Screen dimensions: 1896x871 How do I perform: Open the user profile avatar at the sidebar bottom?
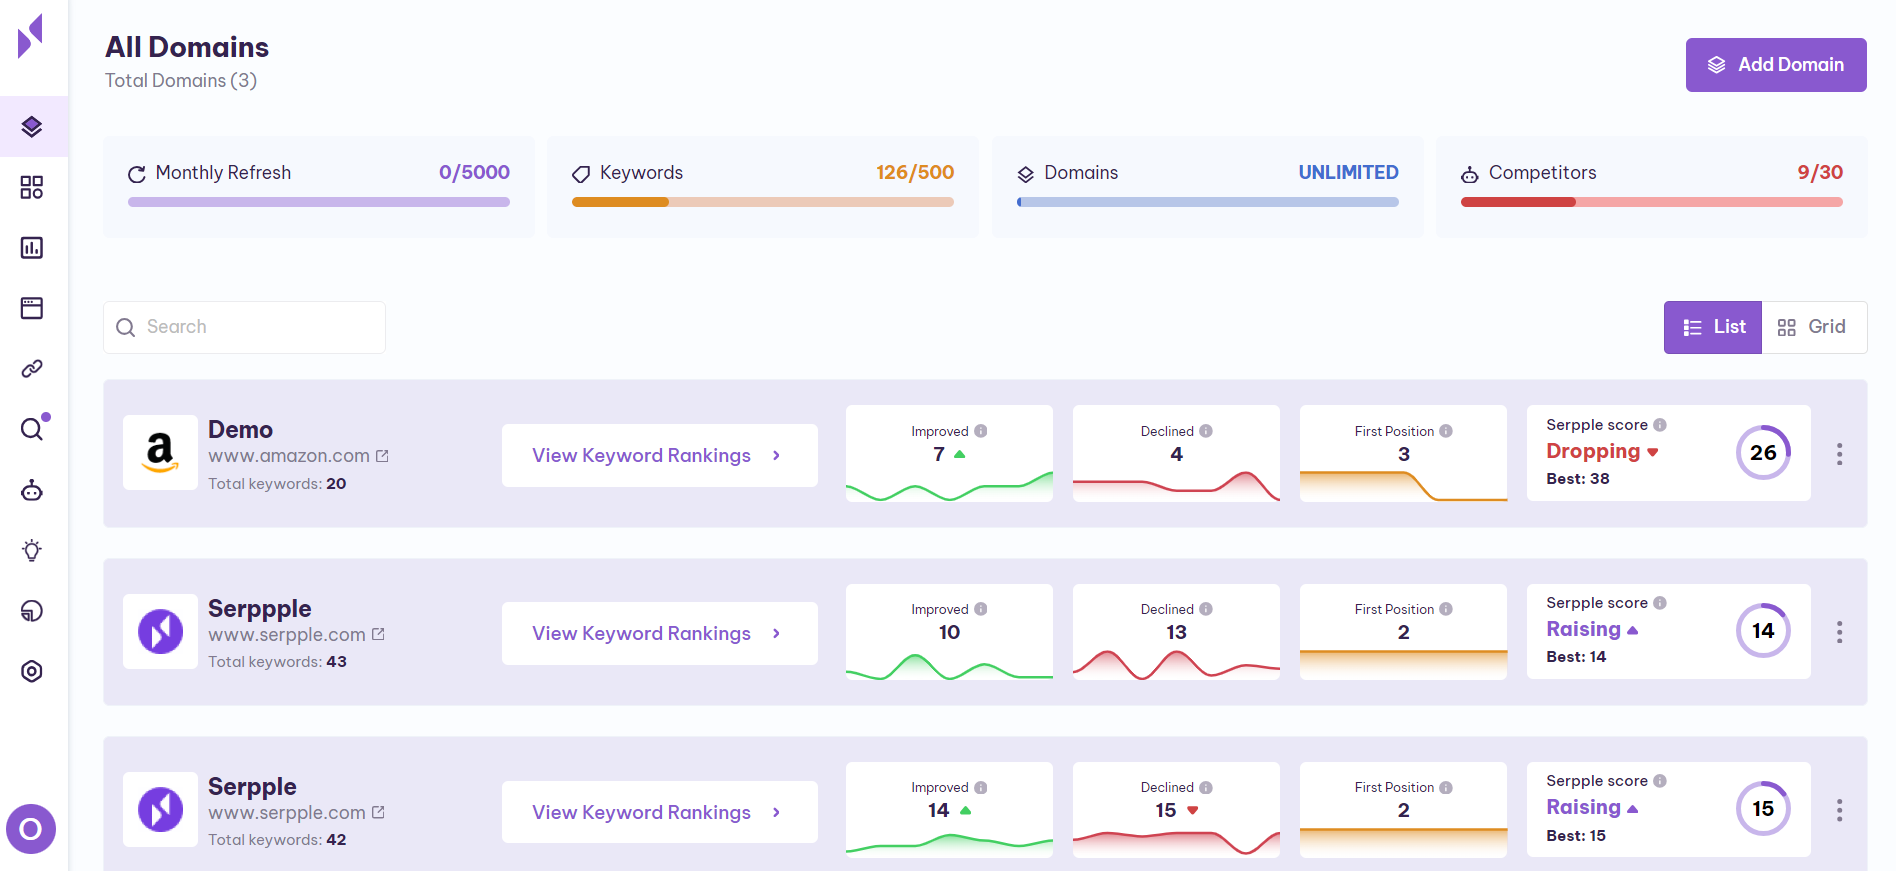(31, 829)
